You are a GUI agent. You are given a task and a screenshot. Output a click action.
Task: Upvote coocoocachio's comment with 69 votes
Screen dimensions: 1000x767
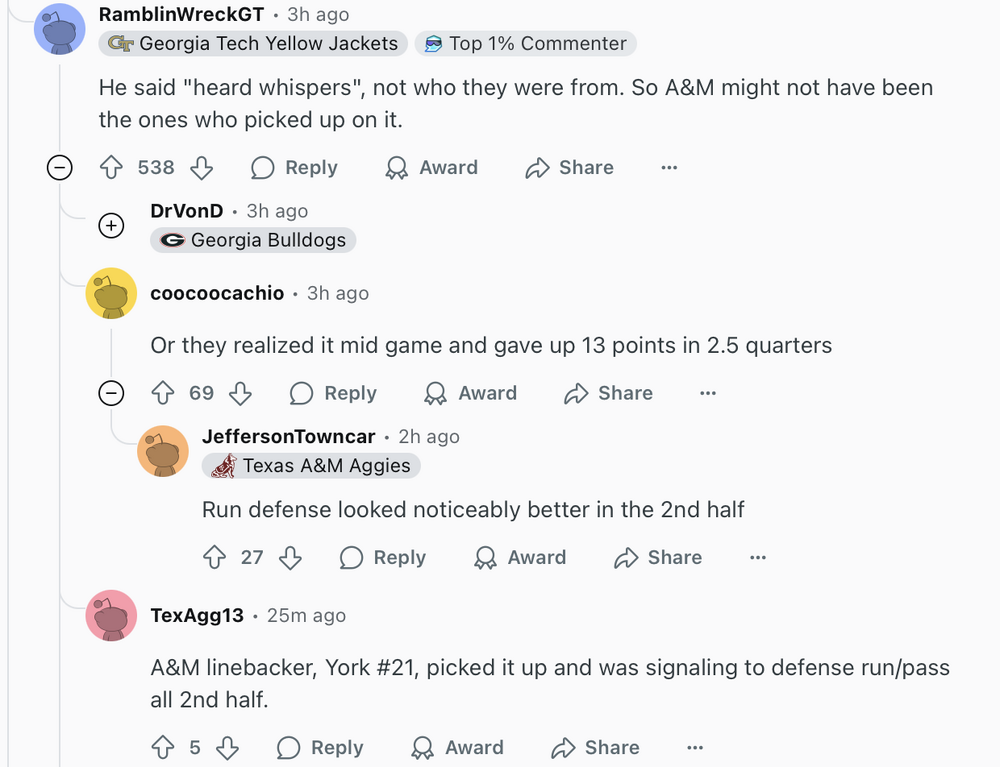point(163,394)
